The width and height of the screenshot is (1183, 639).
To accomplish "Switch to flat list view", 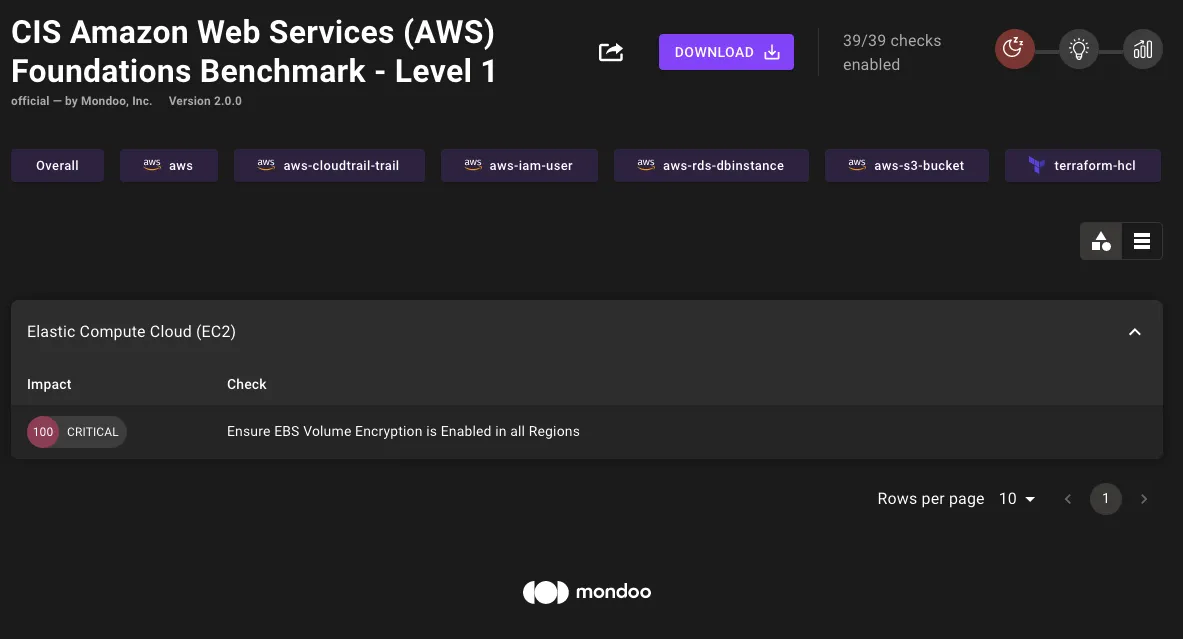I will pos(1142,241).
